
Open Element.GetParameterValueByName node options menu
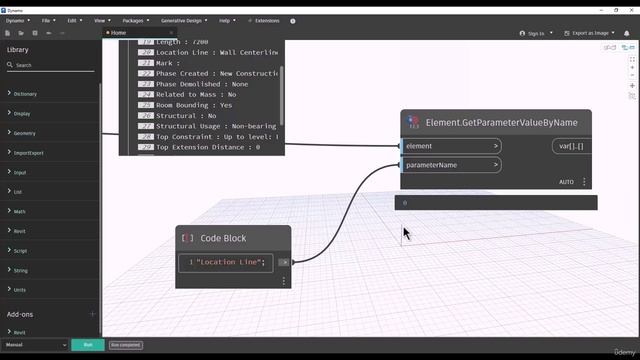coord(584,182)
